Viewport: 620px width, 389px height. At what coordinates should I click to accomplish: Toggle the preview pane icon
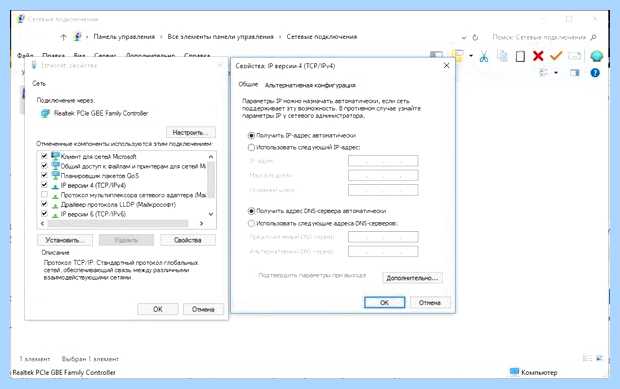click(x=575, y=73)
